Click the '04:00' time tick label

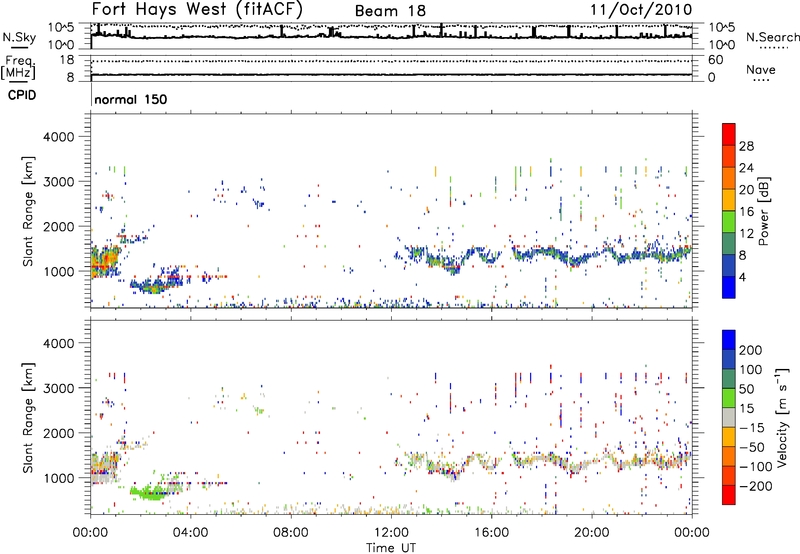[x=190, y=533]
